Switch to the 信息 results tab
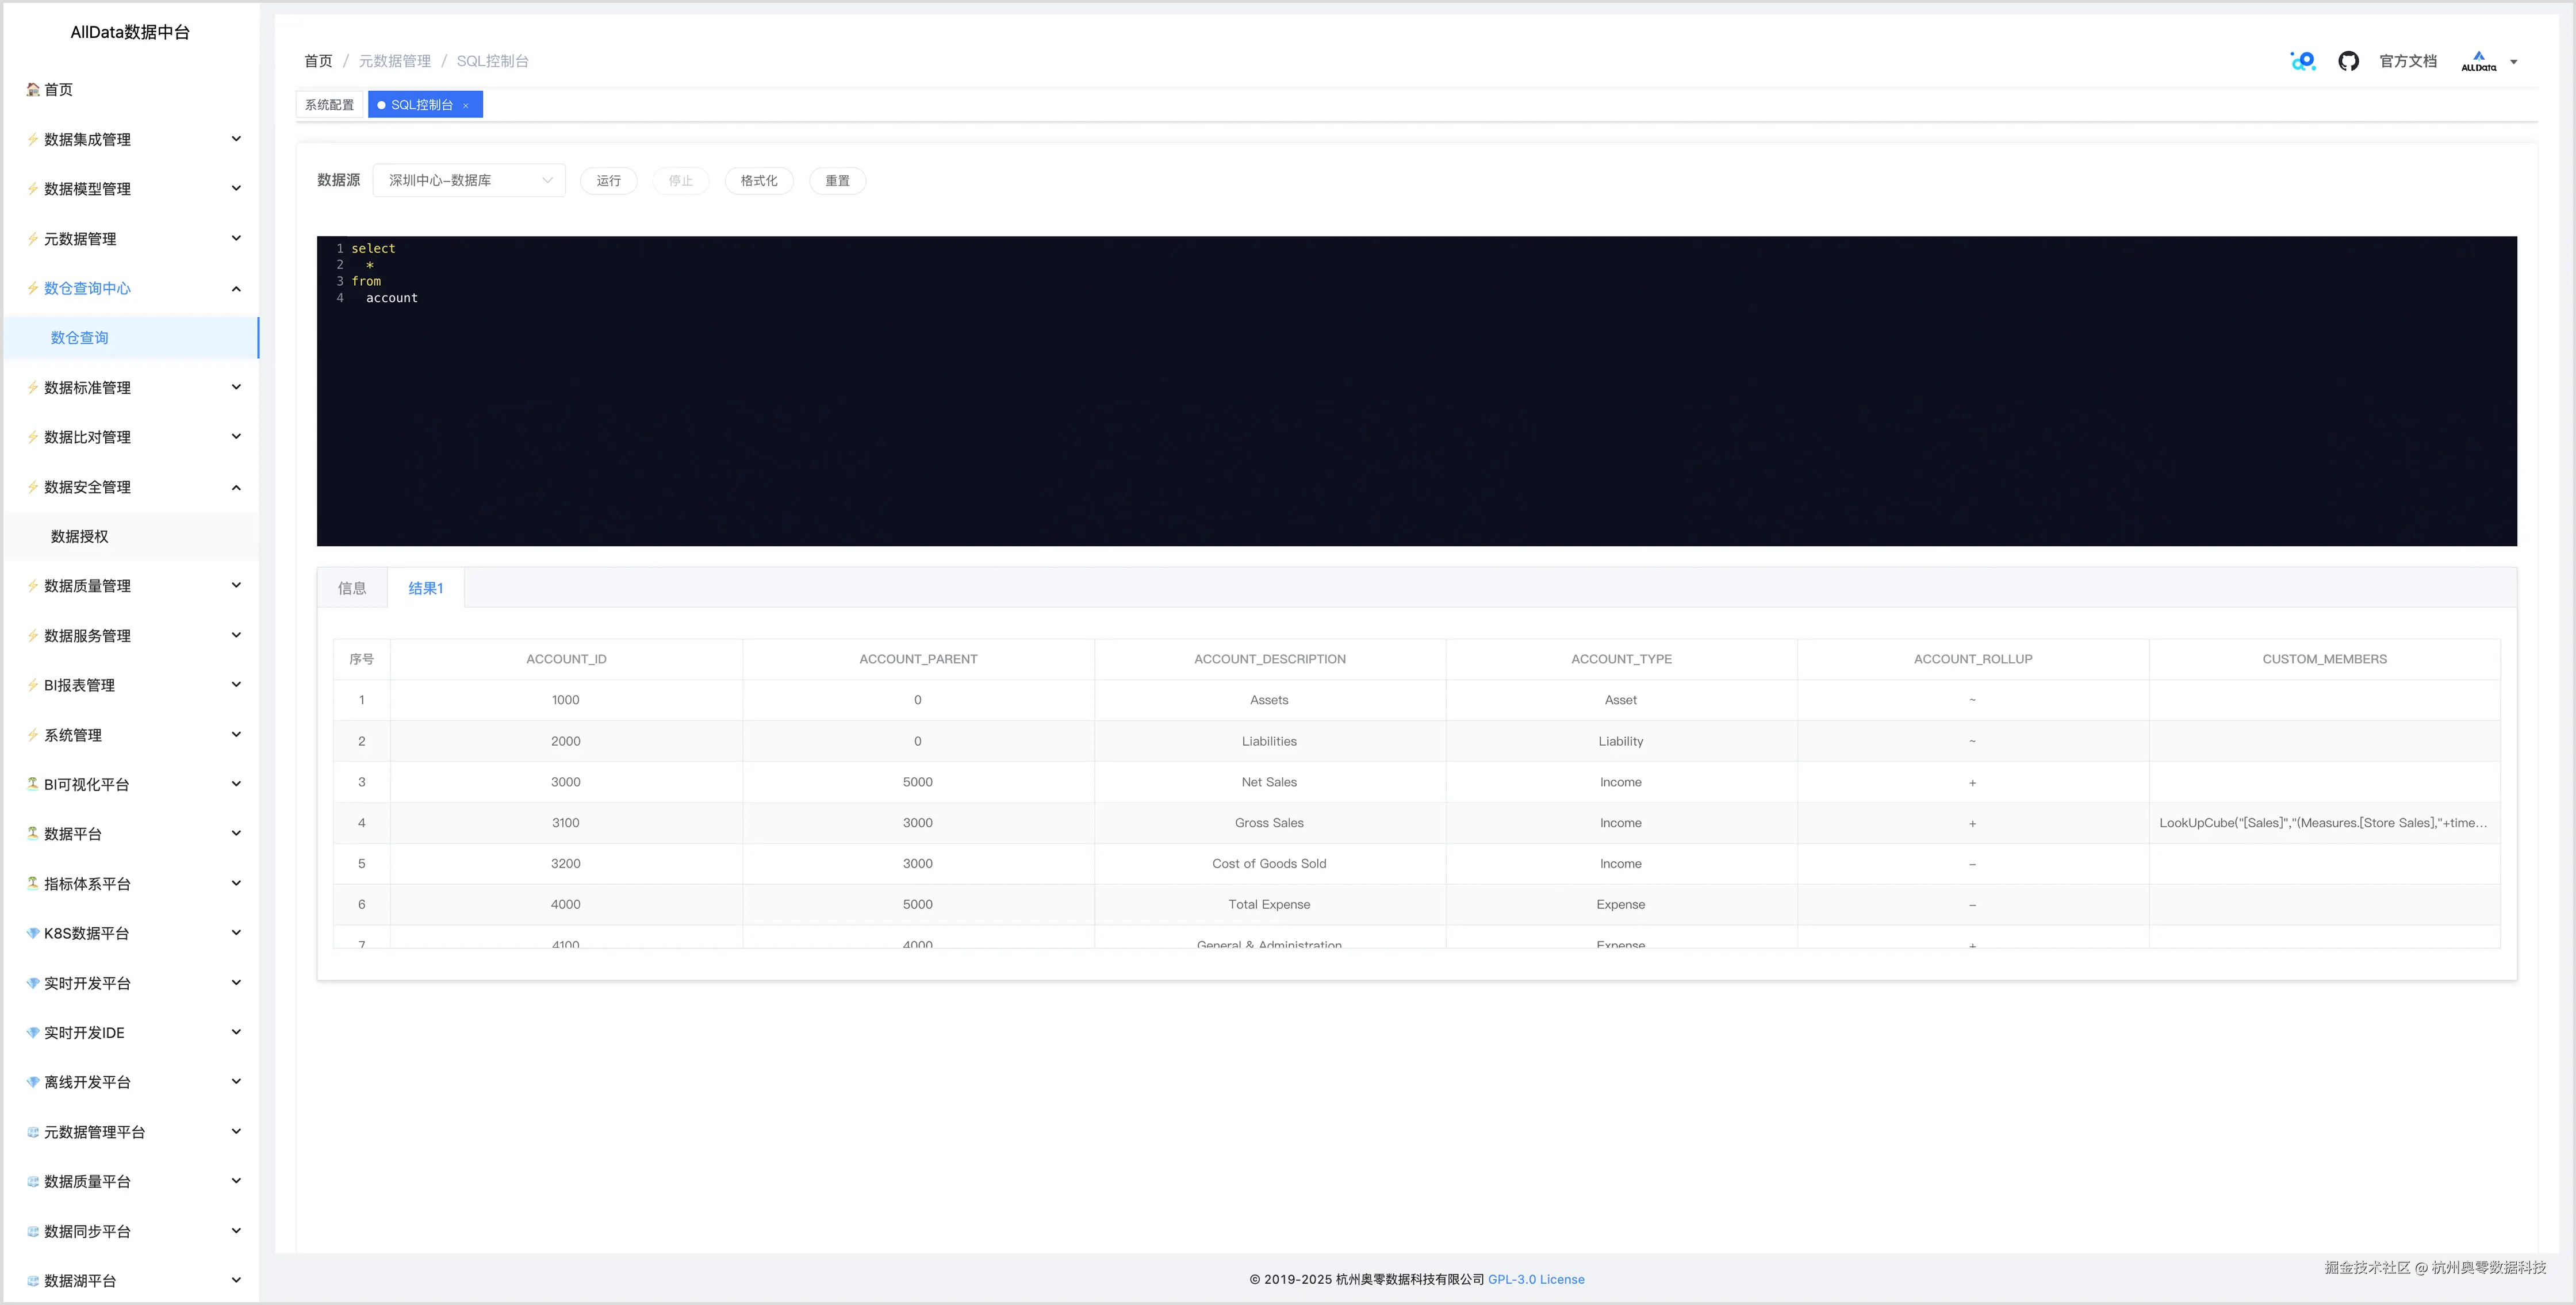Image resolution: width=2576 pixels, height=1305 pixels. 352,588
